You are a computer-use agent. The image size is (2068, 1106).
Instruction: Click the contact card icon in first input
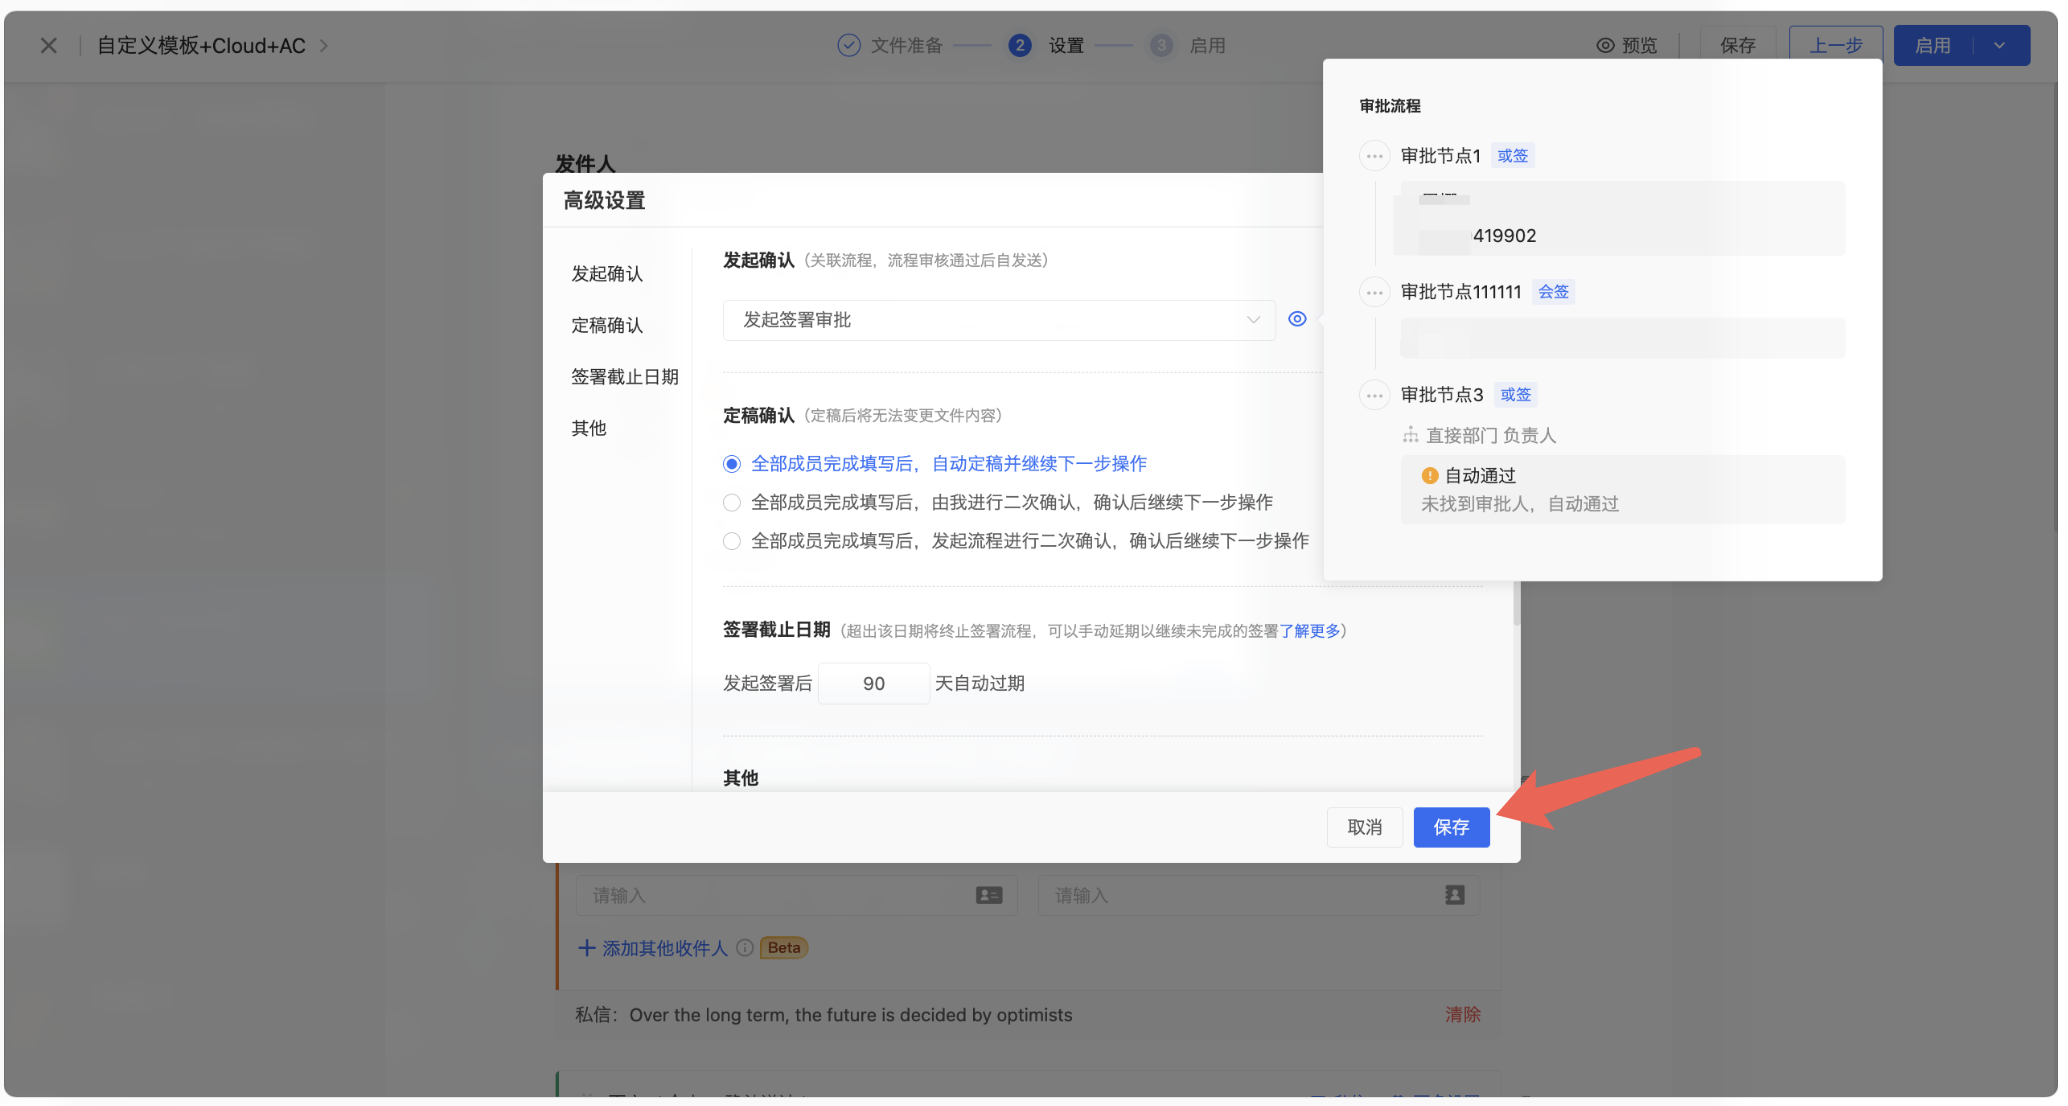point(989,895)
